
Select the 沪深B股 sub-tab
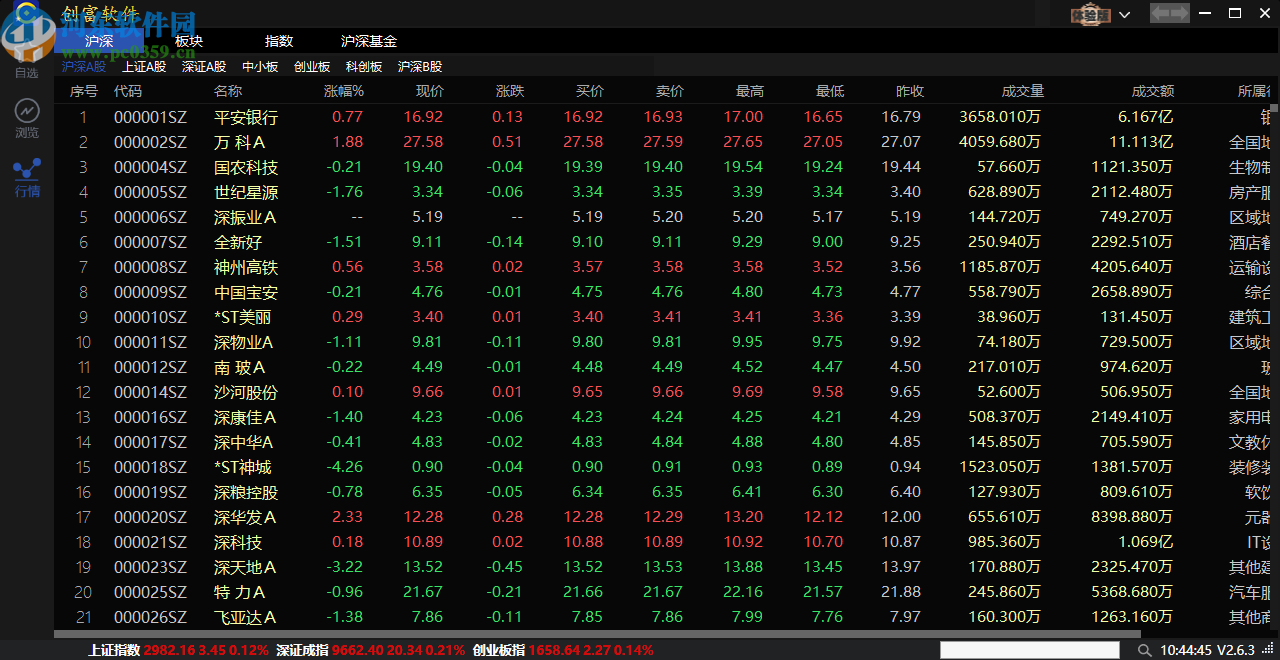coord(420,67)
